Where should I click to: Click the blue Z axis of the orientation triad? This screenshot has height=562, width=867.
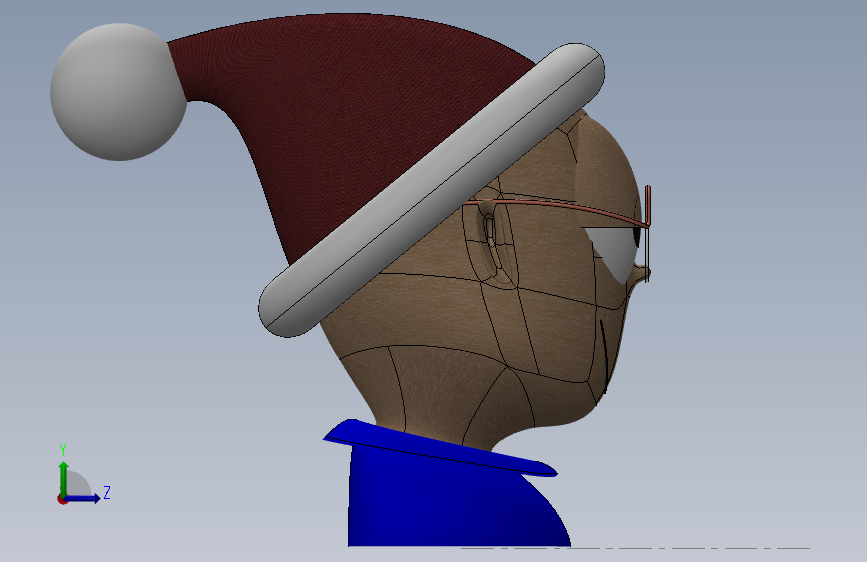[x=84, y=498]
